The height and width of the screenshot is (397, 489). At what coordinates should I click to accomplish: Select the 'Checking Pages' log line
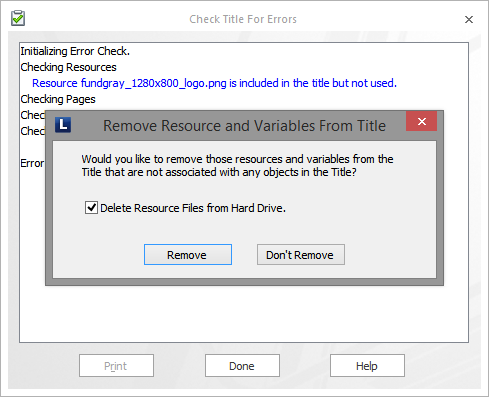point(58,99)
